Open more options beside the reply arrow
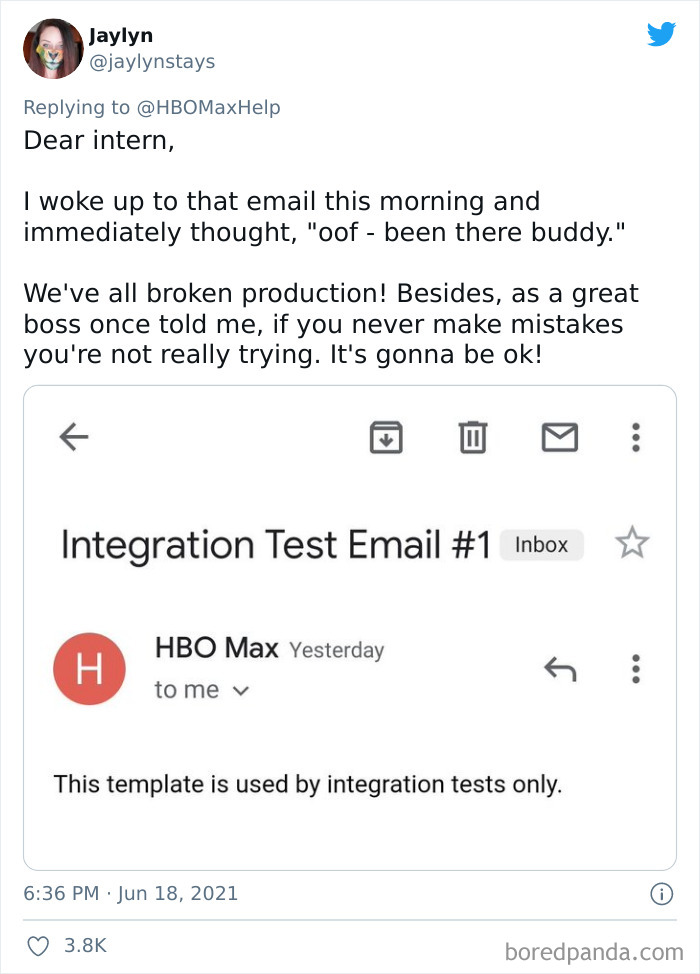Viewport: 700px width, 974px height. pyautogui.click(x=635, y=669)
